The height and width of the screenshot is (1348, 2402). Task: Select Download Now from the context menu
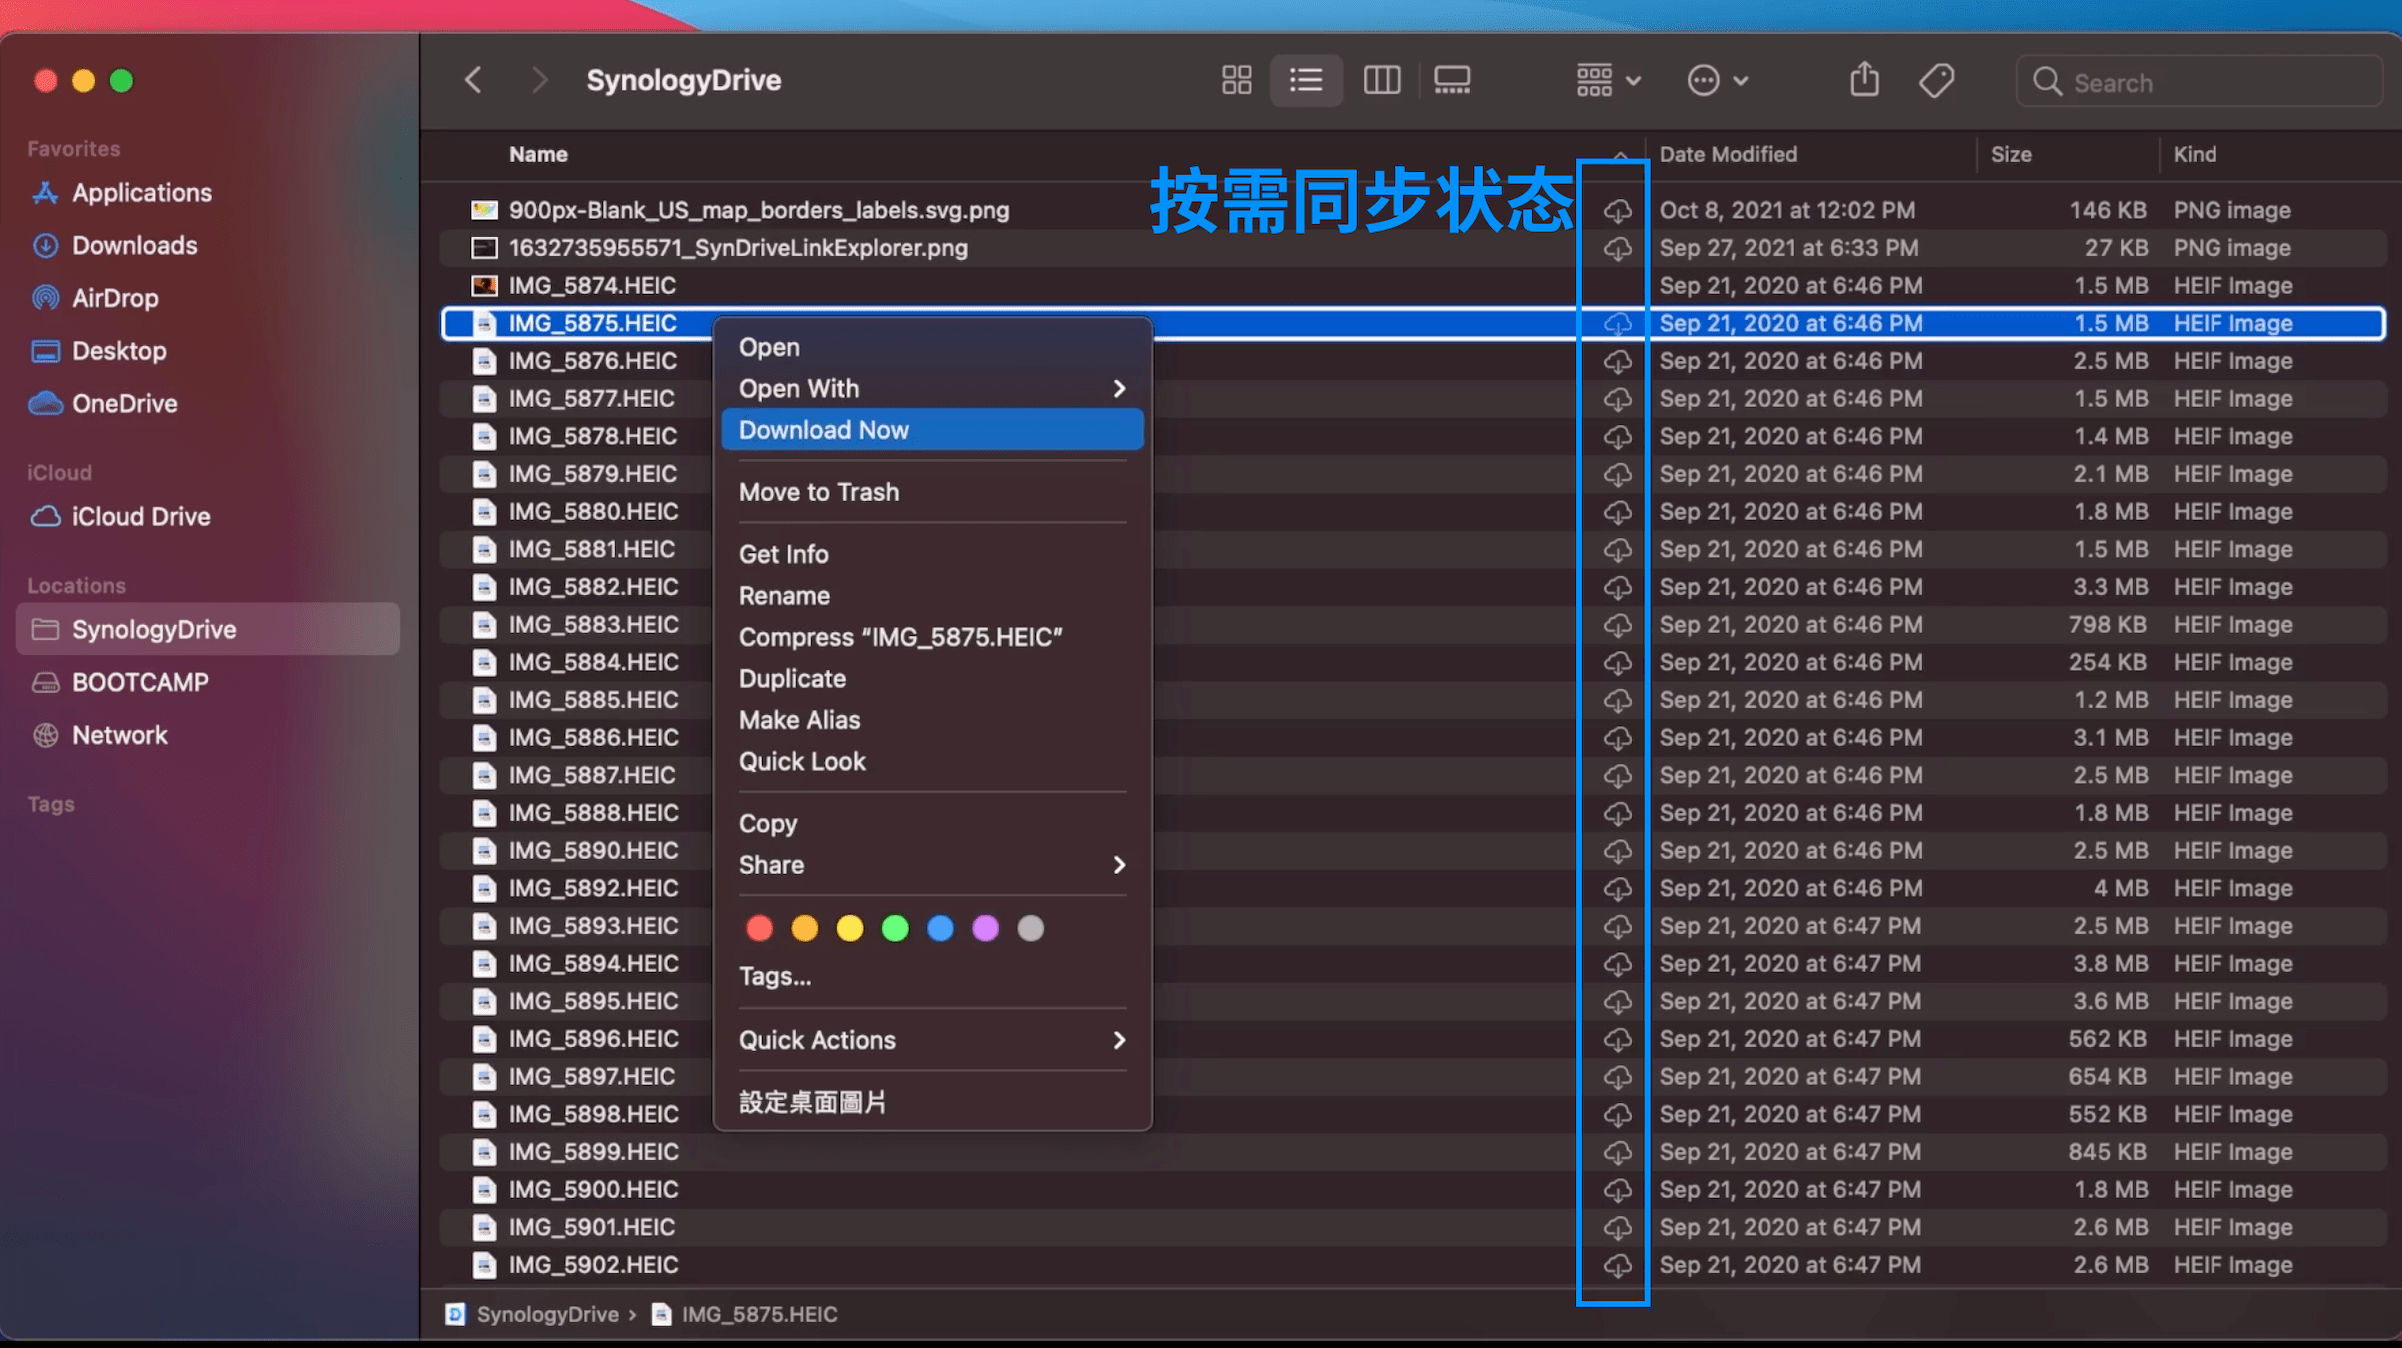(823, 429)
